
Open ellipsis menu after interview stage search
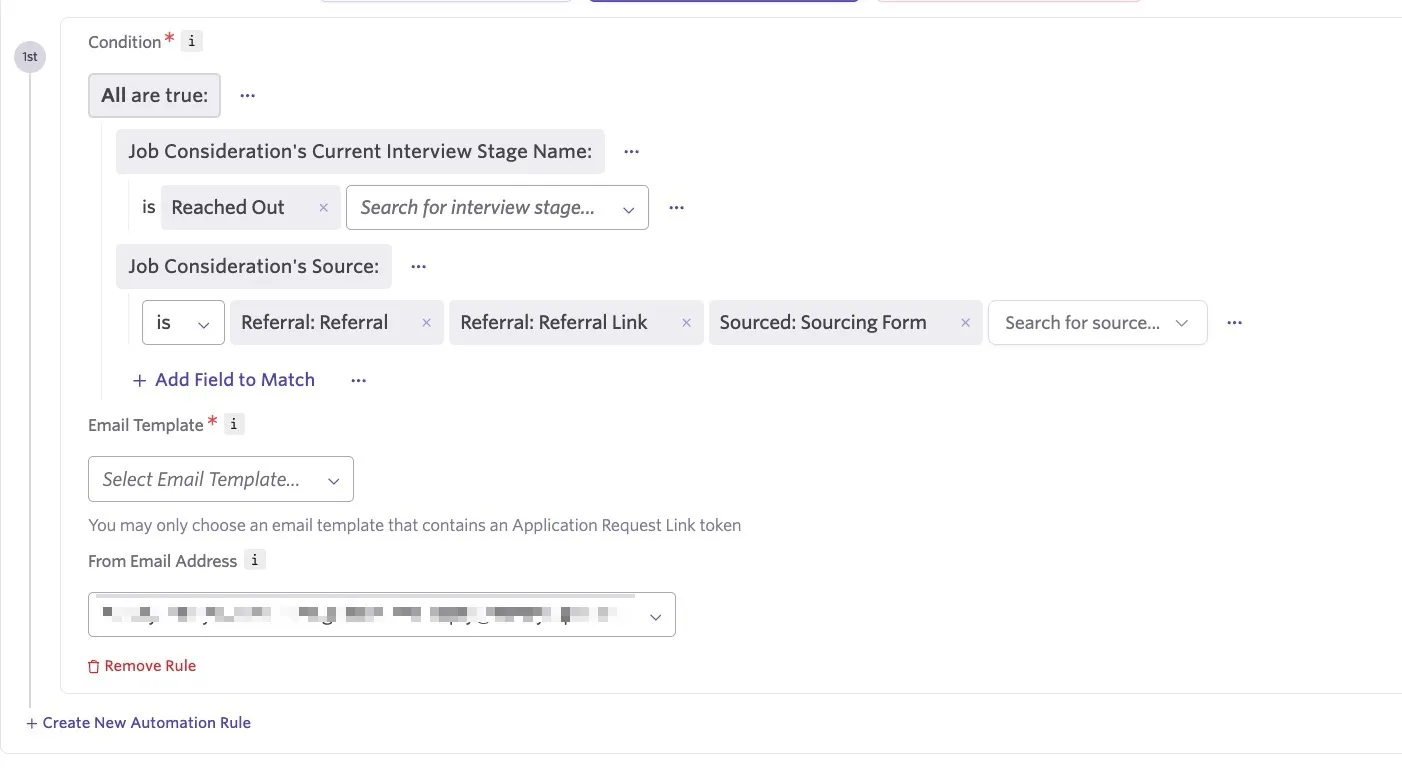coord(676,207)
